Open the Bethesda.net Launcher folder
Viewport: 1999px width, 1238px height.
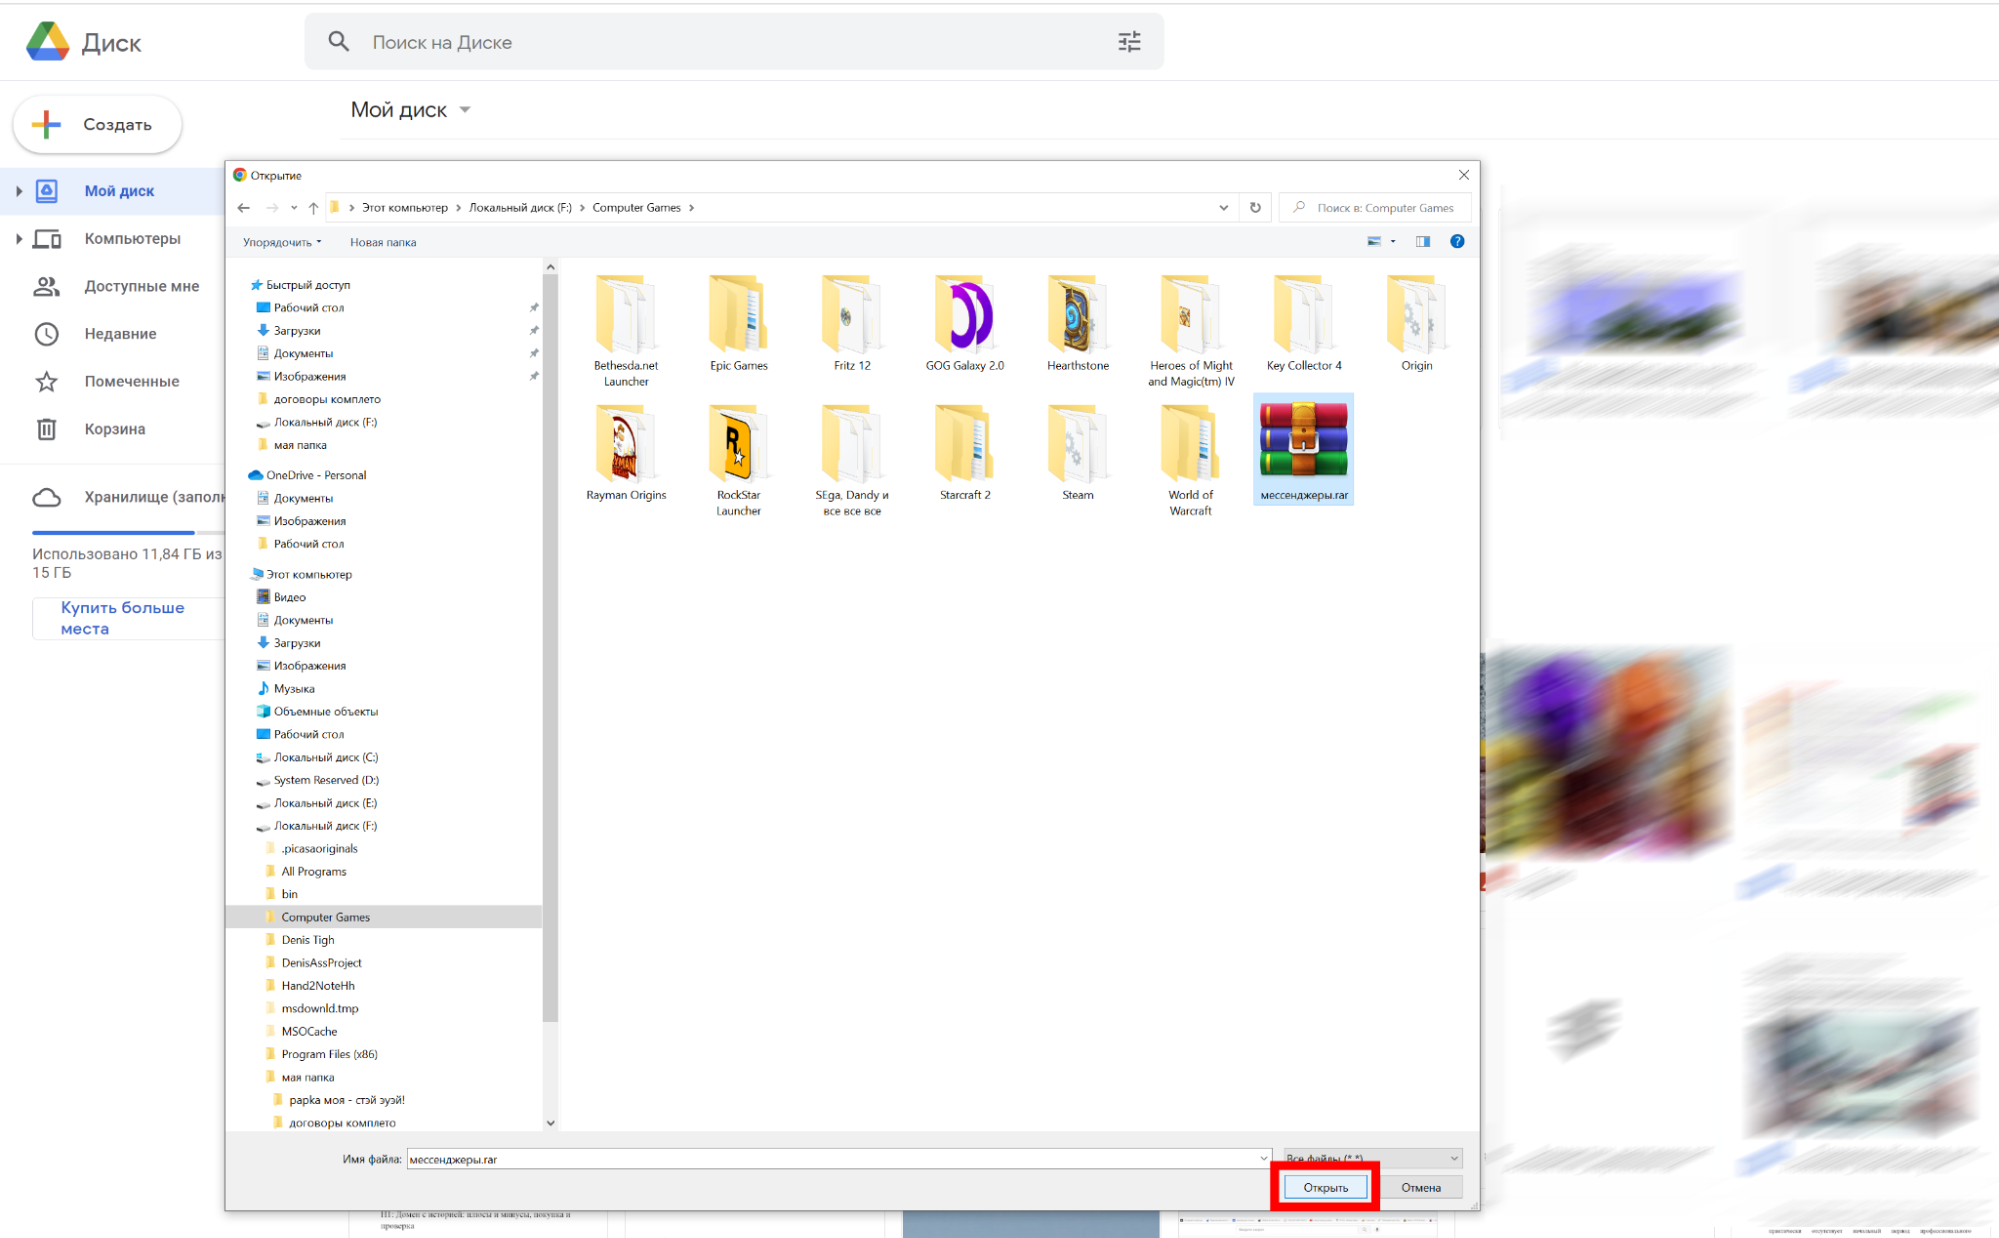click(626, 330)
